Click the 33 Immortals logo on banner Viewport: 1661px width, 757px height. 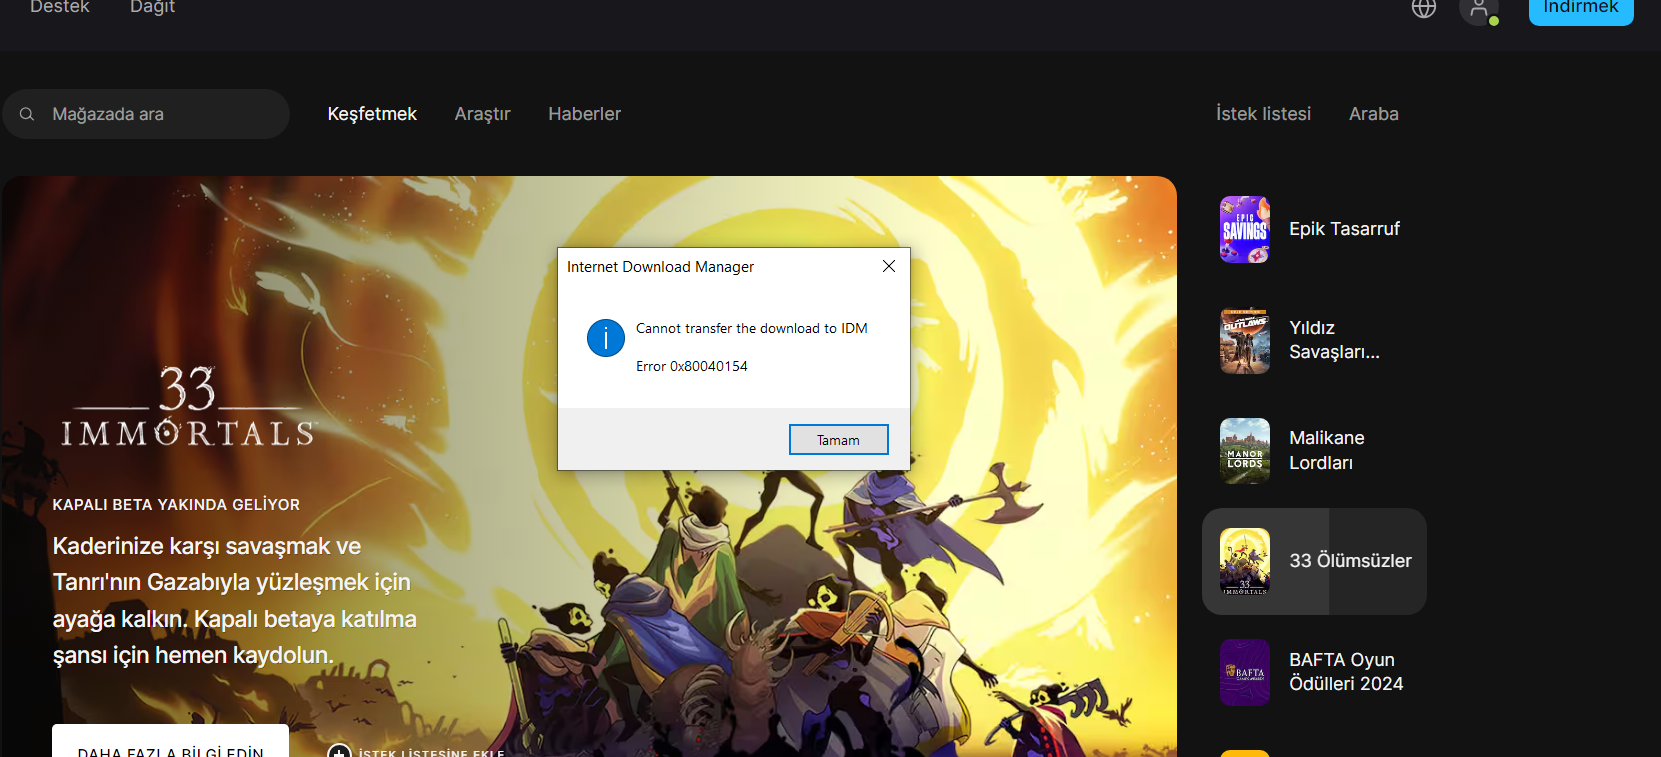pyautogui.click(x=187, y=406)
